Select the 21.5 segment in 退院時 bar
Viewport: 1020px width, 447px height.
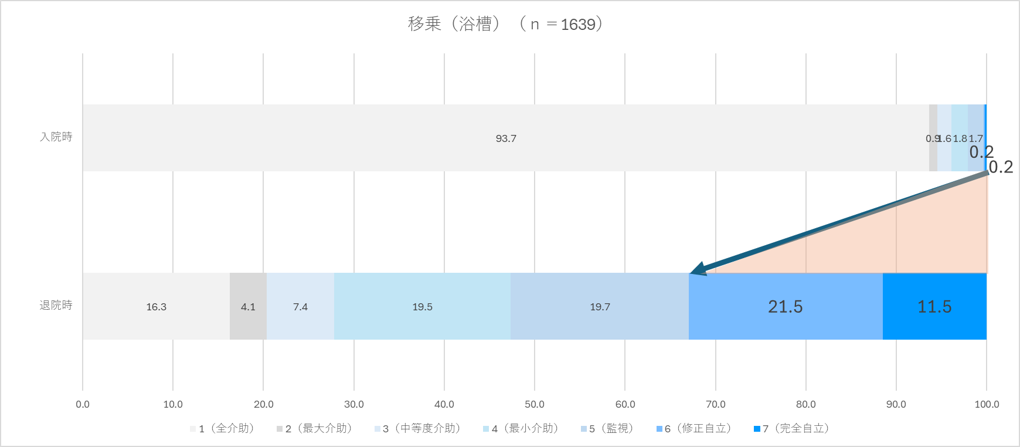click(x=785, y=306)
